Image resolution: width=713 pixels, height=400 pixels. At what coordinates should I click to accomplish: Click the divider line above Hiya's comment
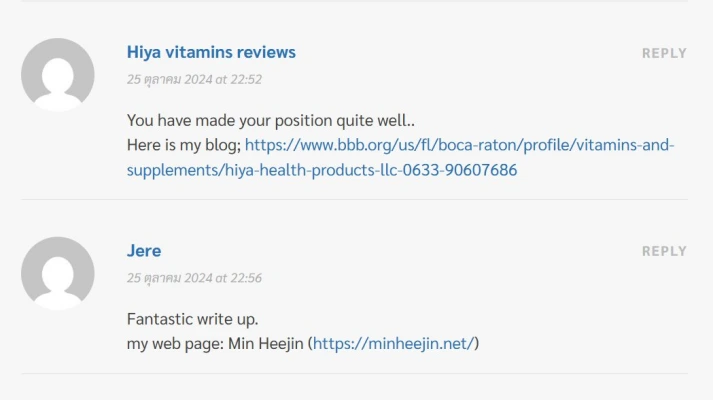354,1
